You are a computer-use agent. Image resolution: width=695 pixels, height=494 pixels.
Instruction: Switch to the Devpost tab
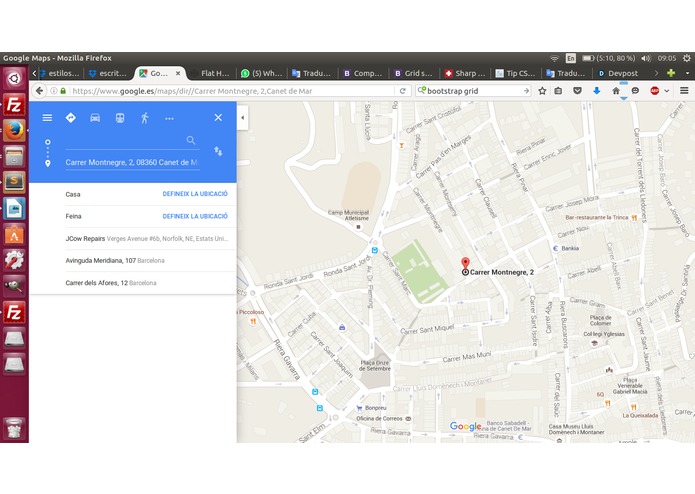click(618, 73)
